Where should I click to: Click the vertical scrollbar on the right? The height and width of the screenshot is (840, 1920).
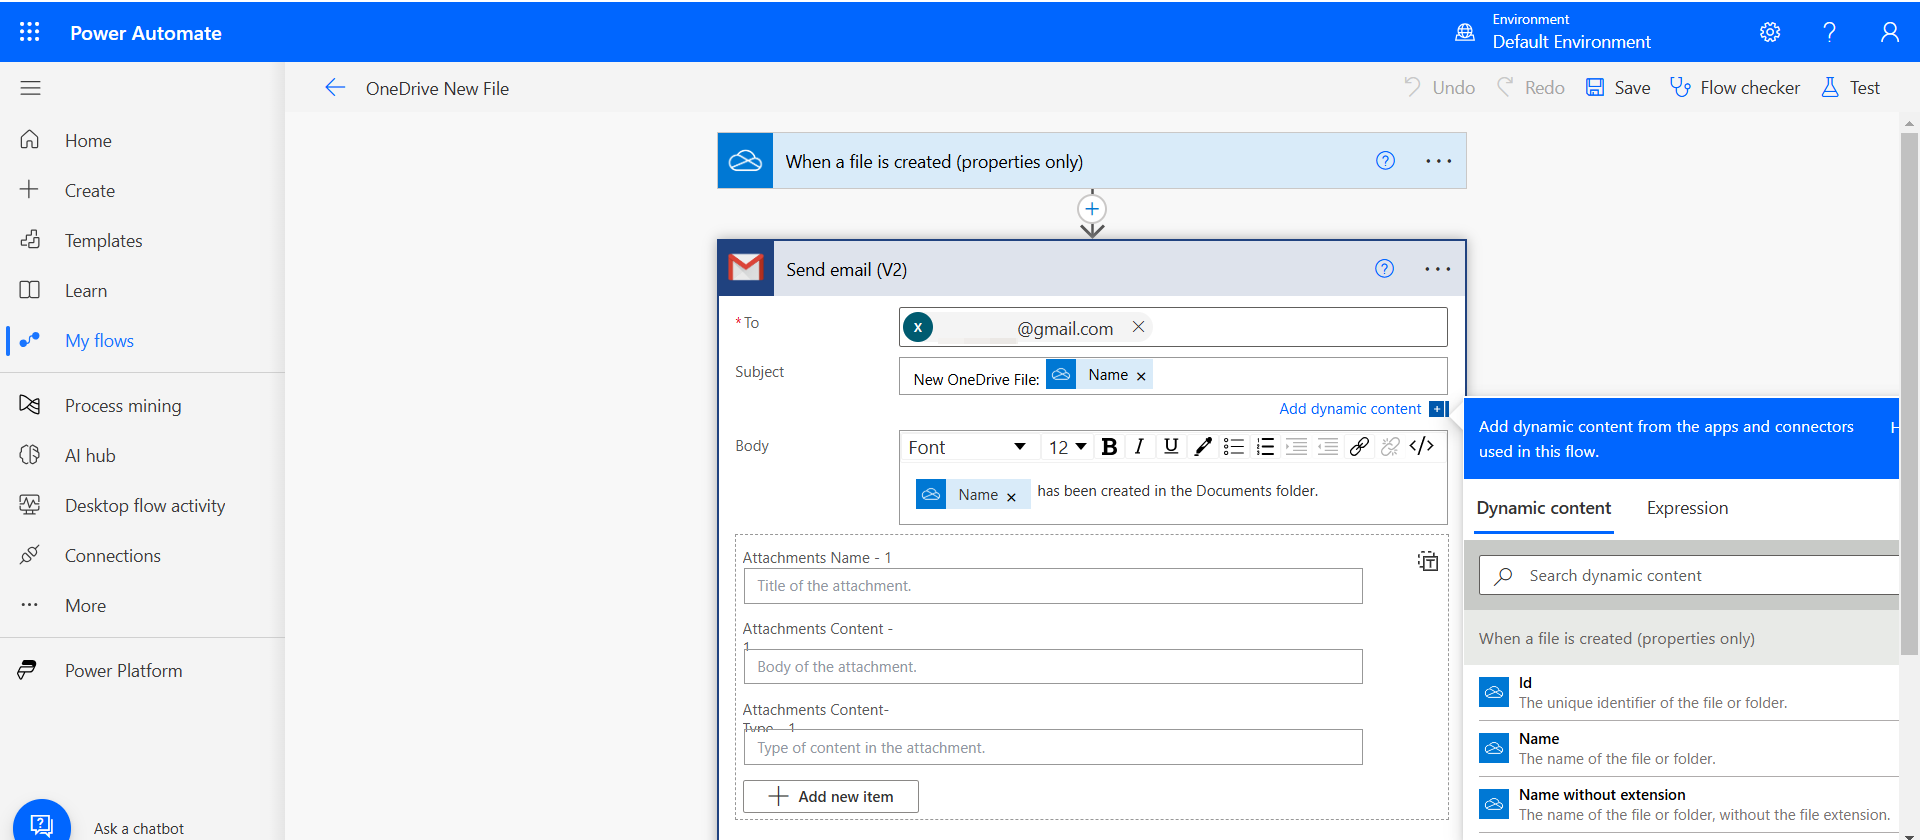point(1909,394)
